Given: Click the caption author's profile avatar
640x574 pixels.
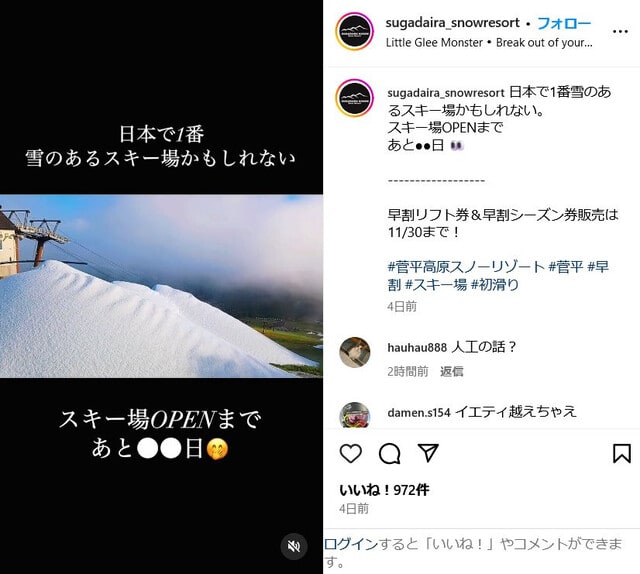Looking at the screenshot, I should click(355, 98).
